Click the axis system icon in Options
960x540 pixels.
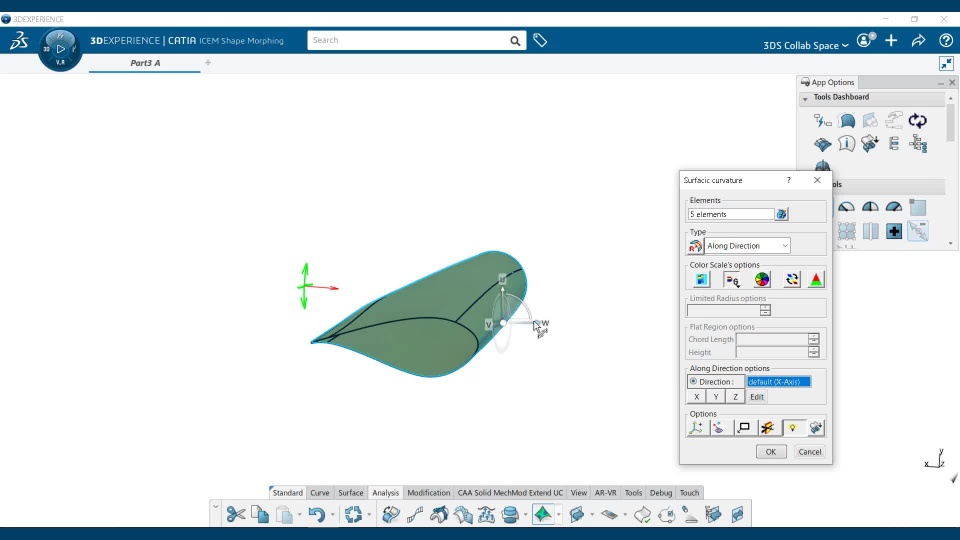(x=696, y=428)
